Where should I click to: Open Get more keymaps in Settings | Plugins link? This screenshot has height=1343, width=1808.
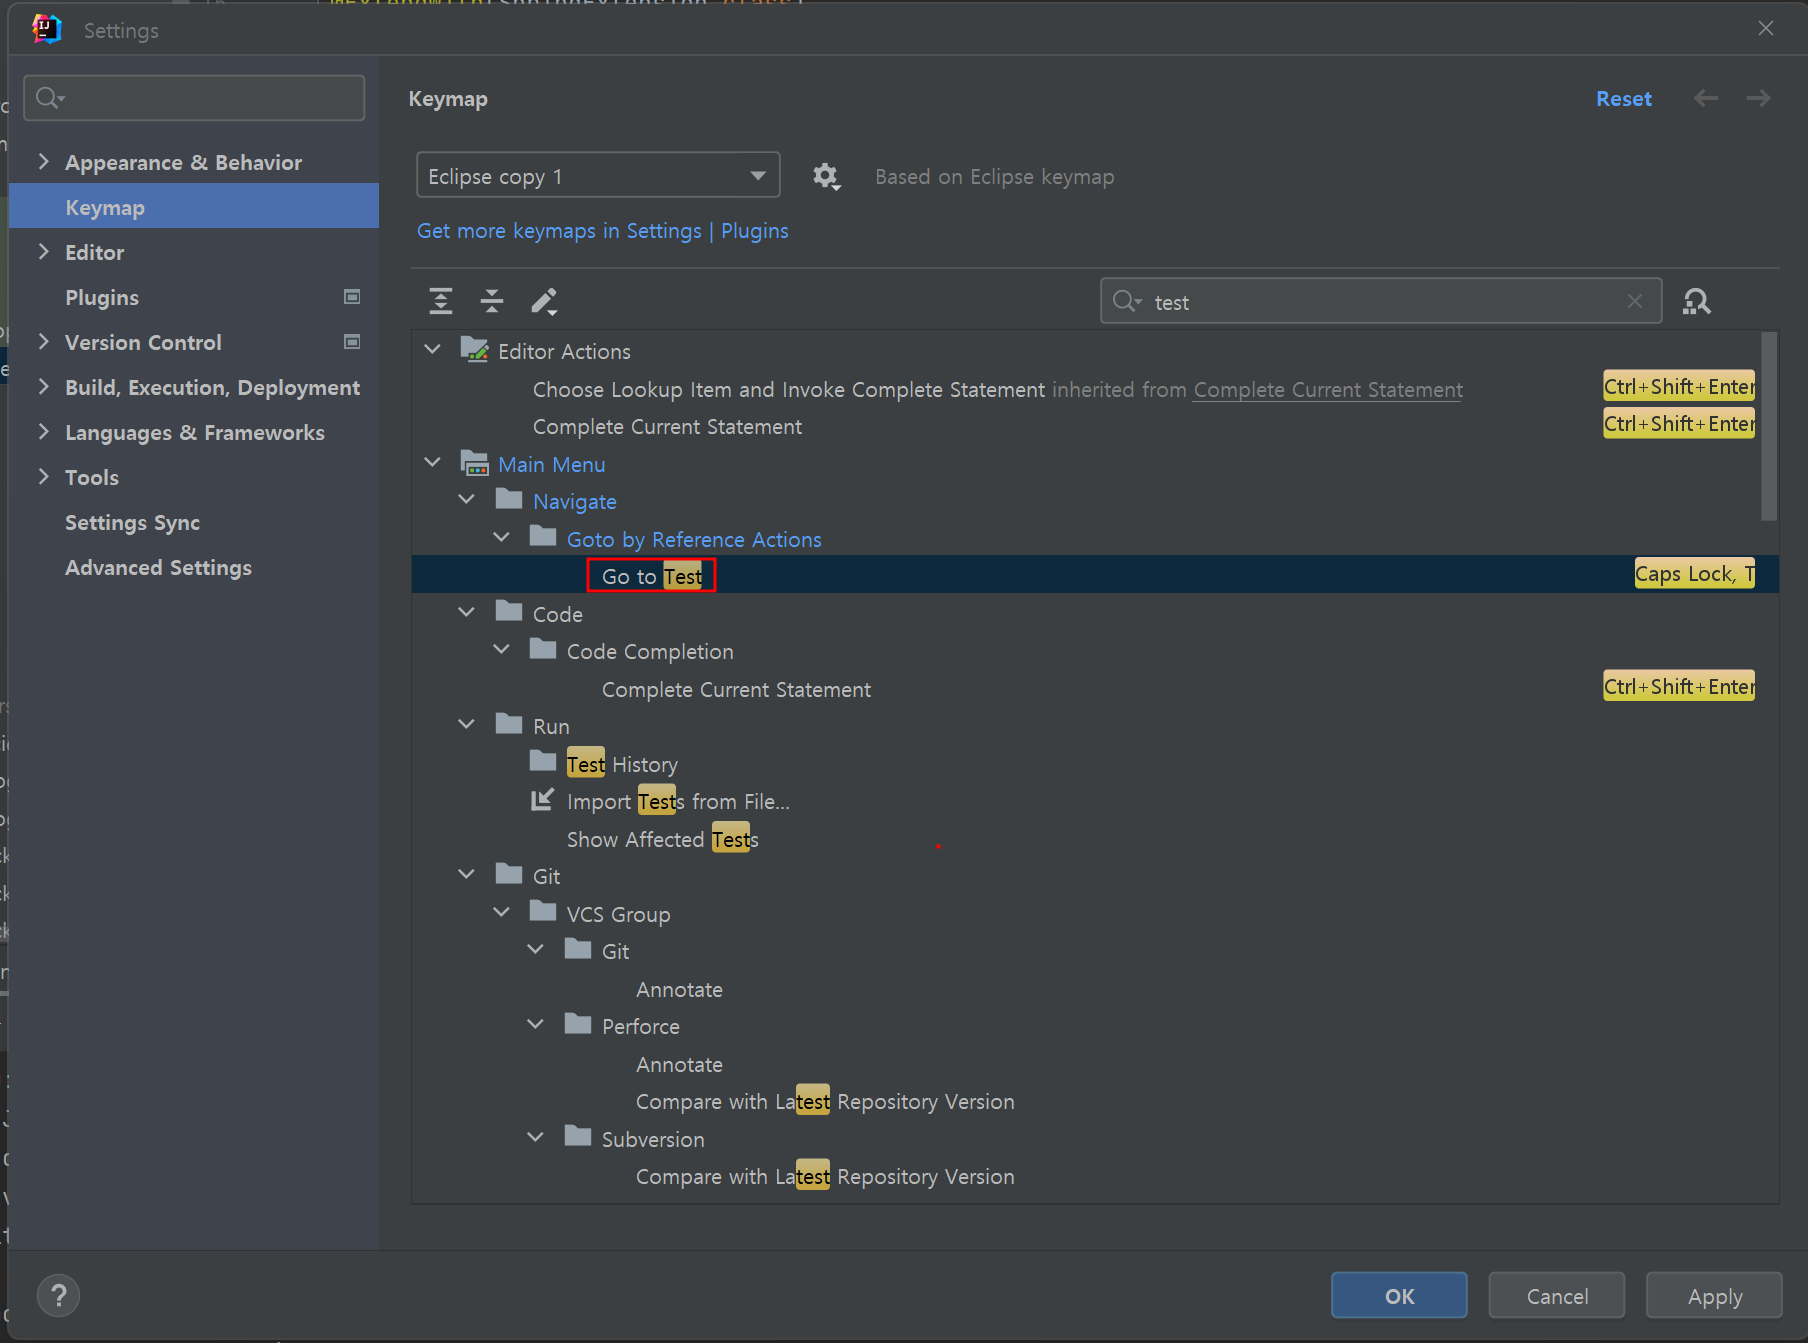603,231
